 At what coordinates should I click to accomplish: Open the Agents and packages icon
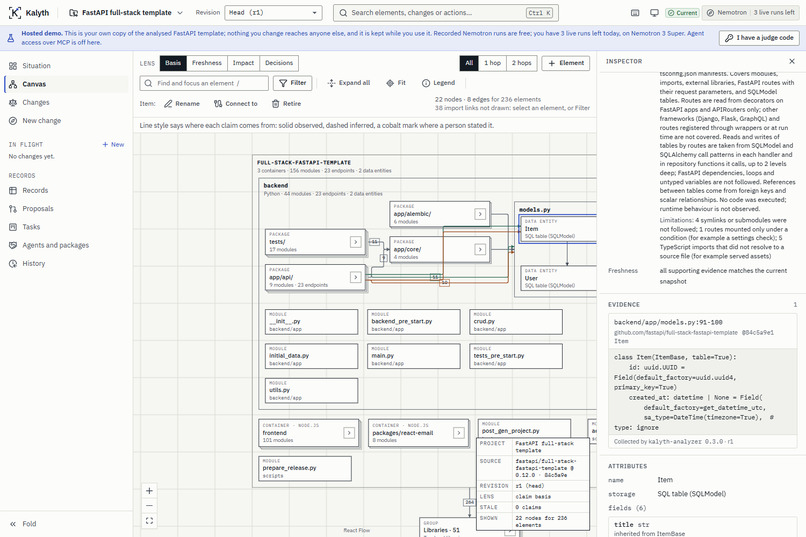pos(13,245)
